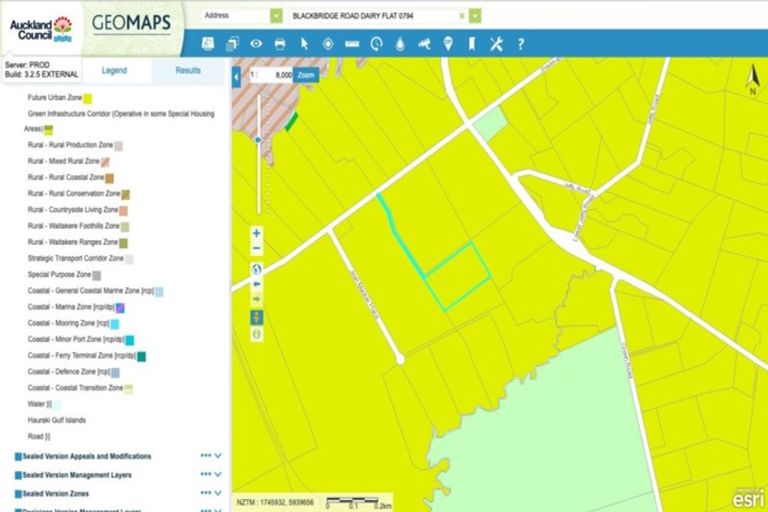Click the water drop icon in toolbar

pyautogui.click(x=400, y=44)
